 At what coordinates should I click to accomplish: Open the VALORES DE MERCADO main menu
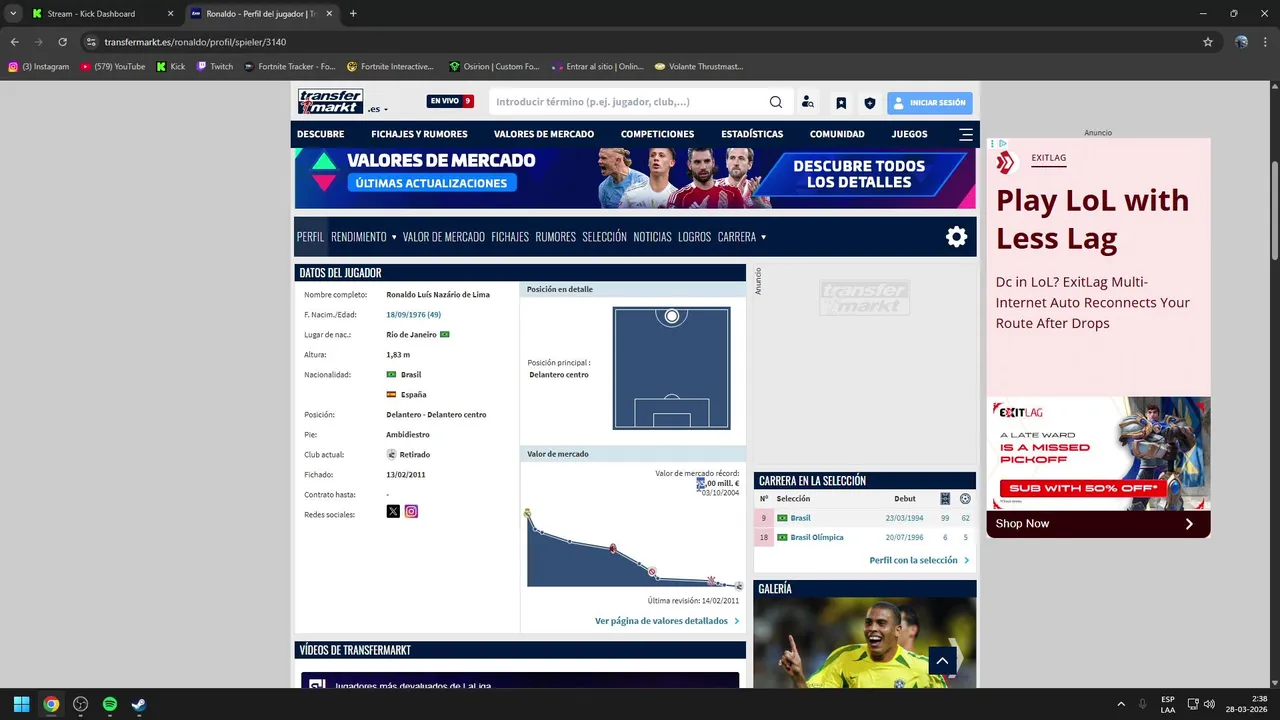pos(544,134)
